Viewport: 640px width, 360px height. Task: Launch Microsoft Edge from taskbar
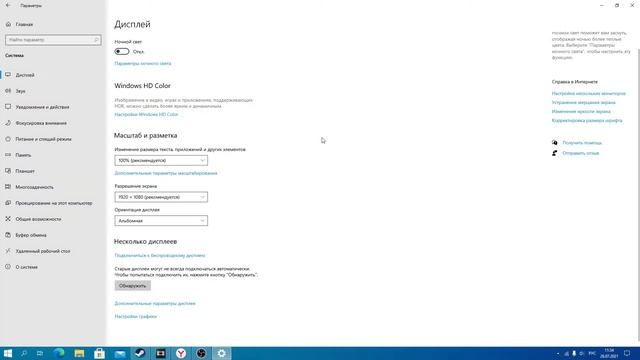pos(59,353)
